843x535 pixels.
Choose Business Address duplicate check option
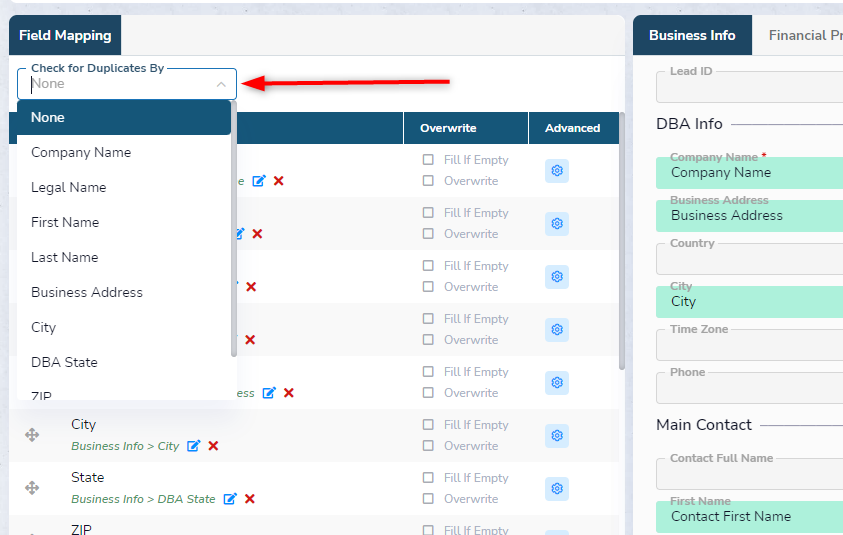(124, 292)
